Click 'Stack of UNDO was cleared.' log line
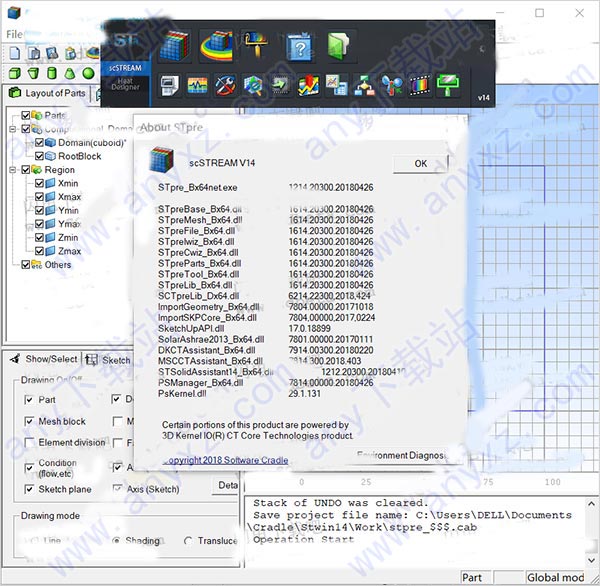Image resolution: width=600 pixels, height=586 pixels. click(x=341, y=503)
